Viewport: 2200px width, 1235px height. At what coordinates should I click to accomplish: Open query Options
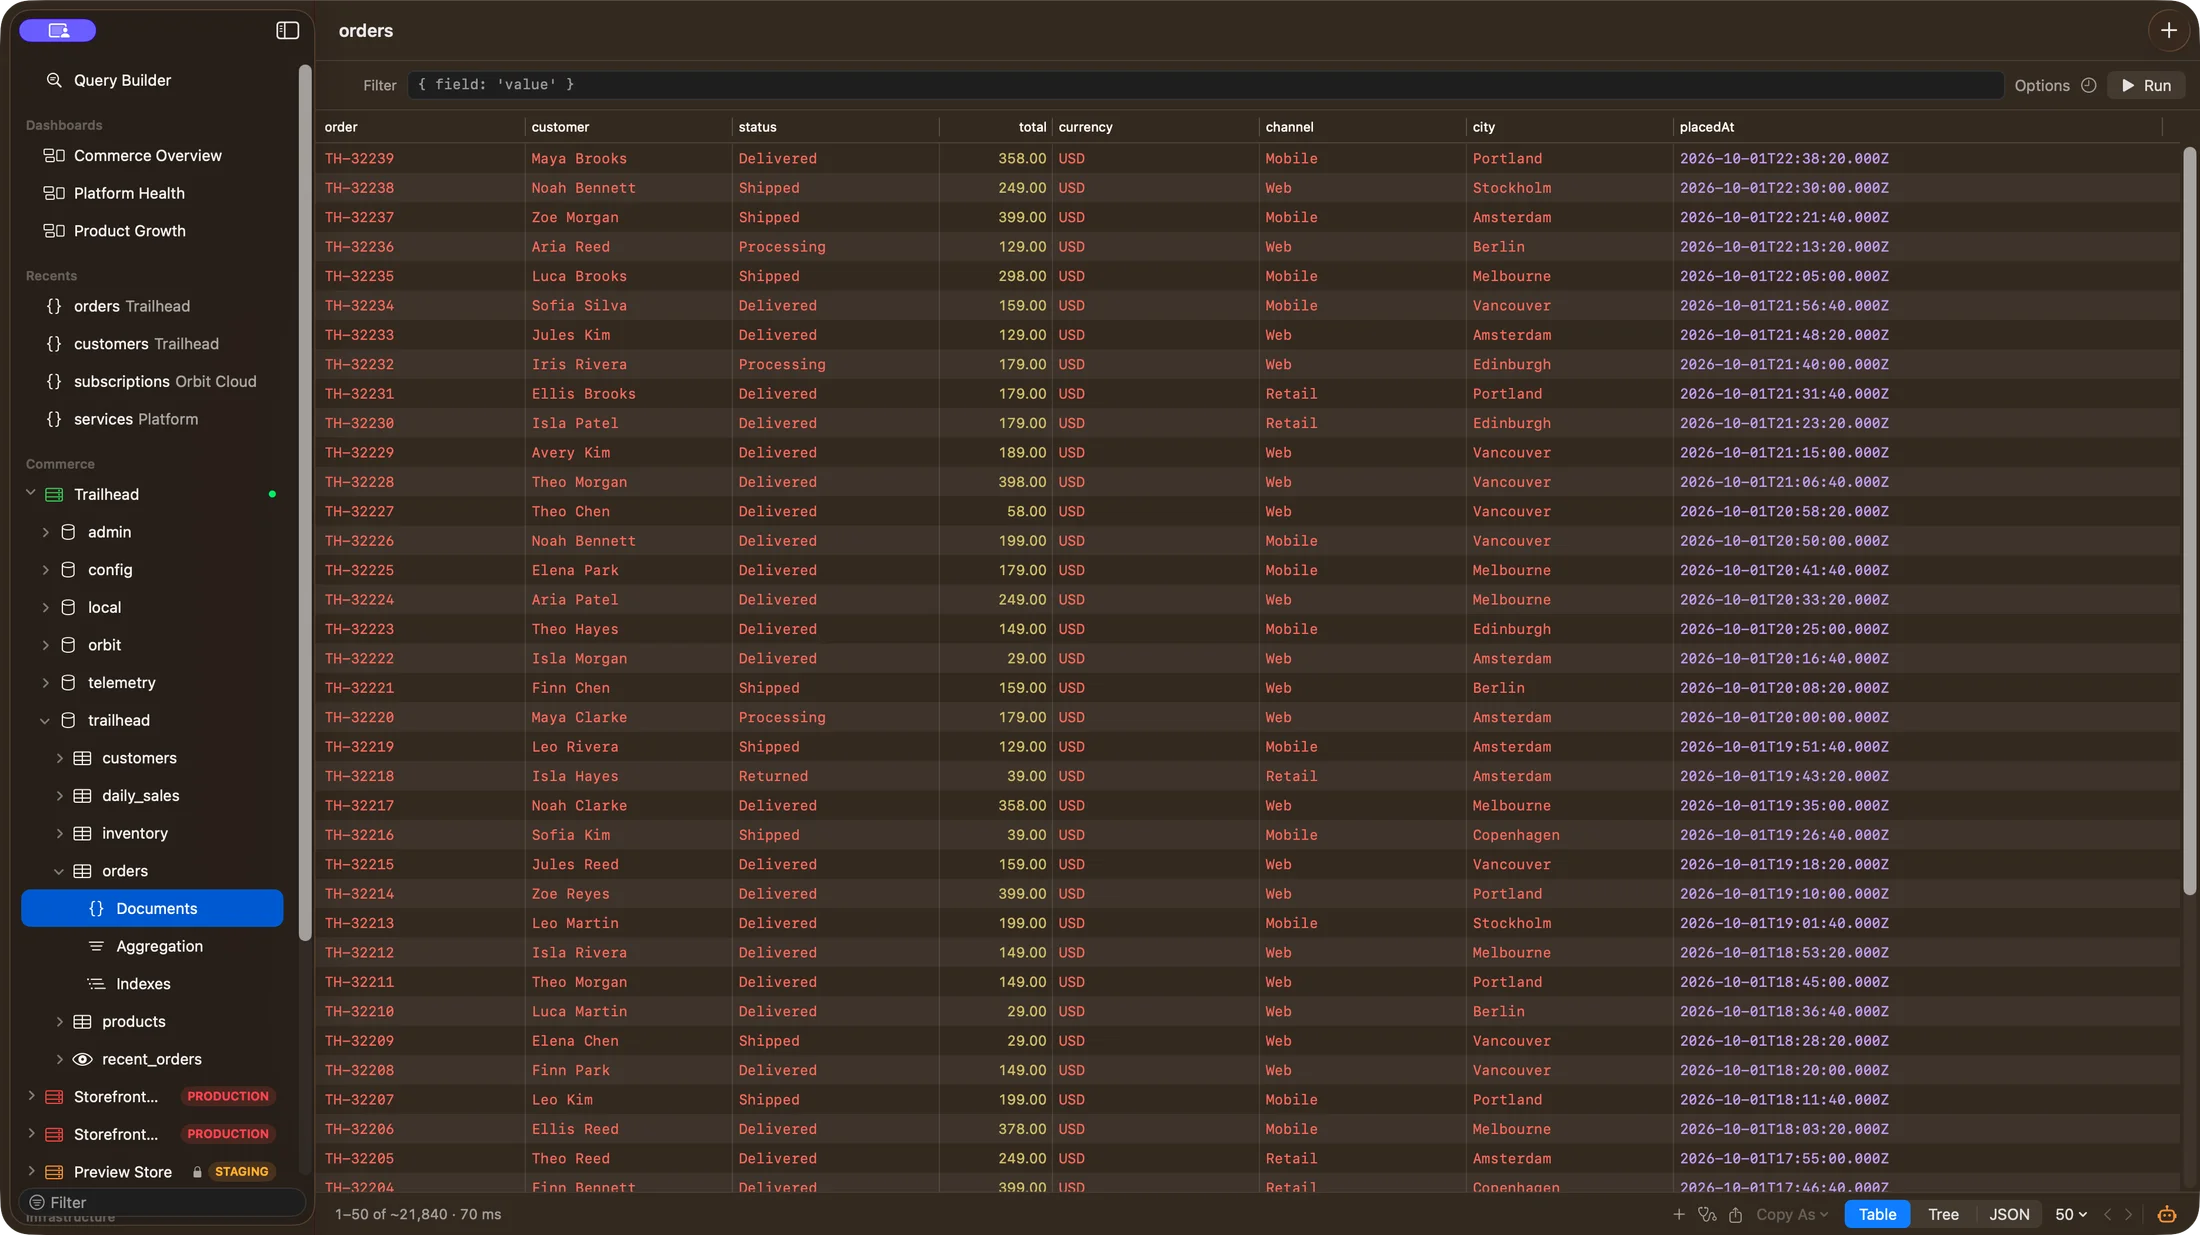tap(2042, 85)
